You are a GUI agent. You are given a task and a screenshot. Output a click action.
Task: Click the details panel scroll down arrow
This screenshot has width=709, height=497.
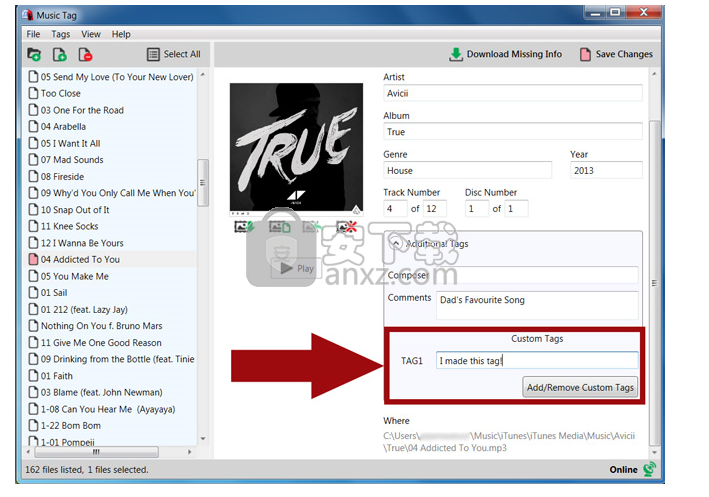(x=654, y=452)
